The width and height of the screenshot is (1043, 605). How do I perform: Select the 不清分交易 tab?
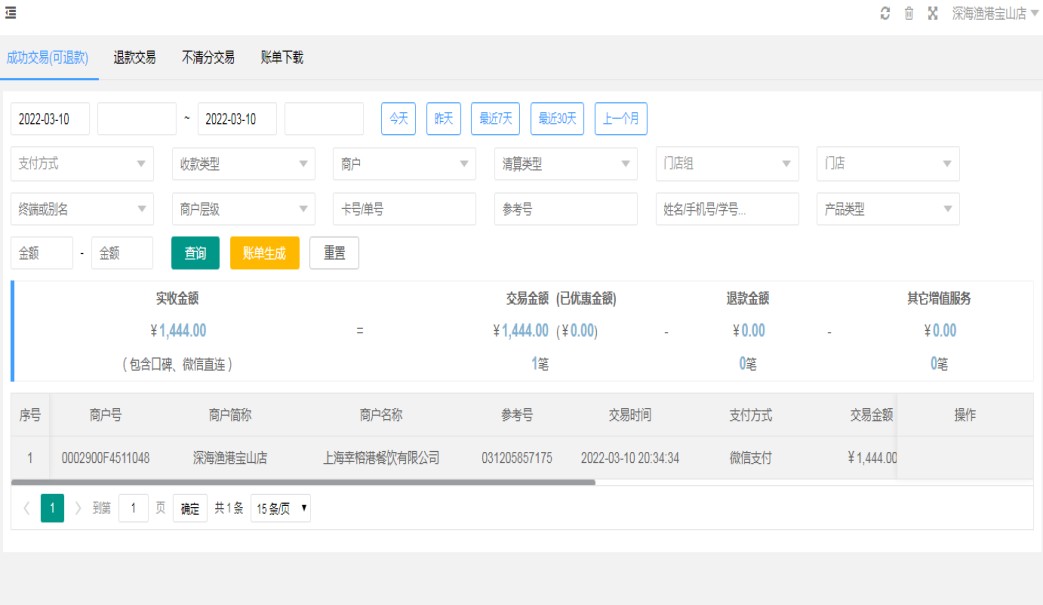click(208, 58)
